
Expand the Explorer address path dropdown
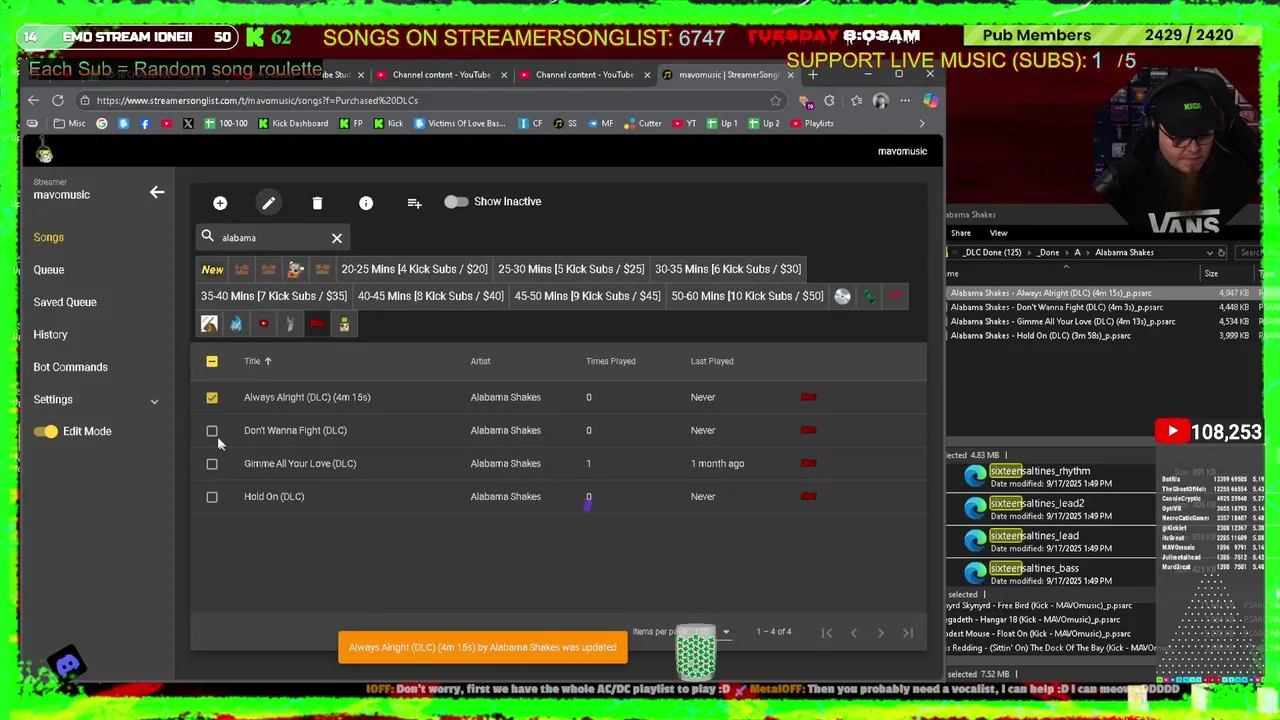click(x=1209, y=253)
